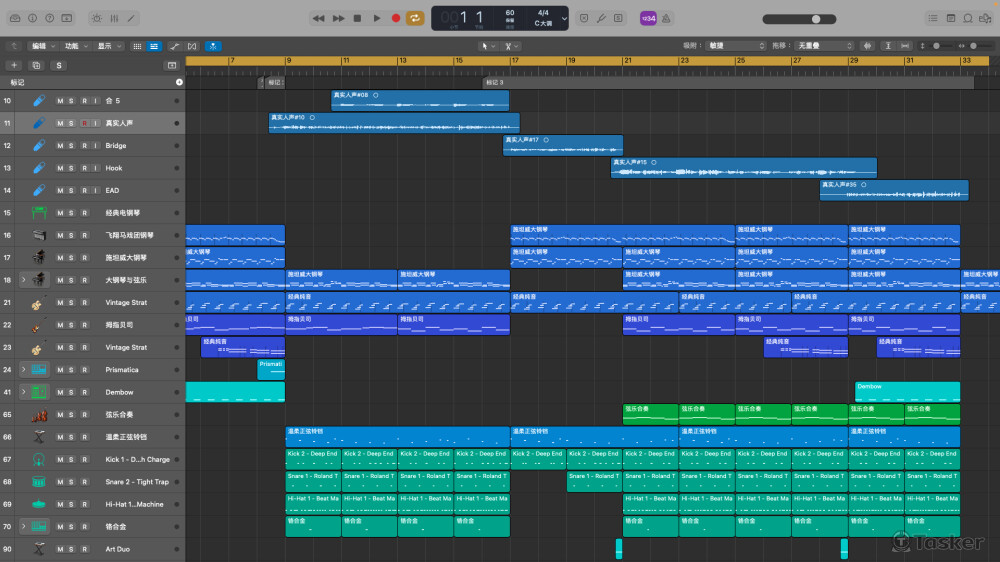
Task: Click the Rewind transport button
Action: point(318,18)
